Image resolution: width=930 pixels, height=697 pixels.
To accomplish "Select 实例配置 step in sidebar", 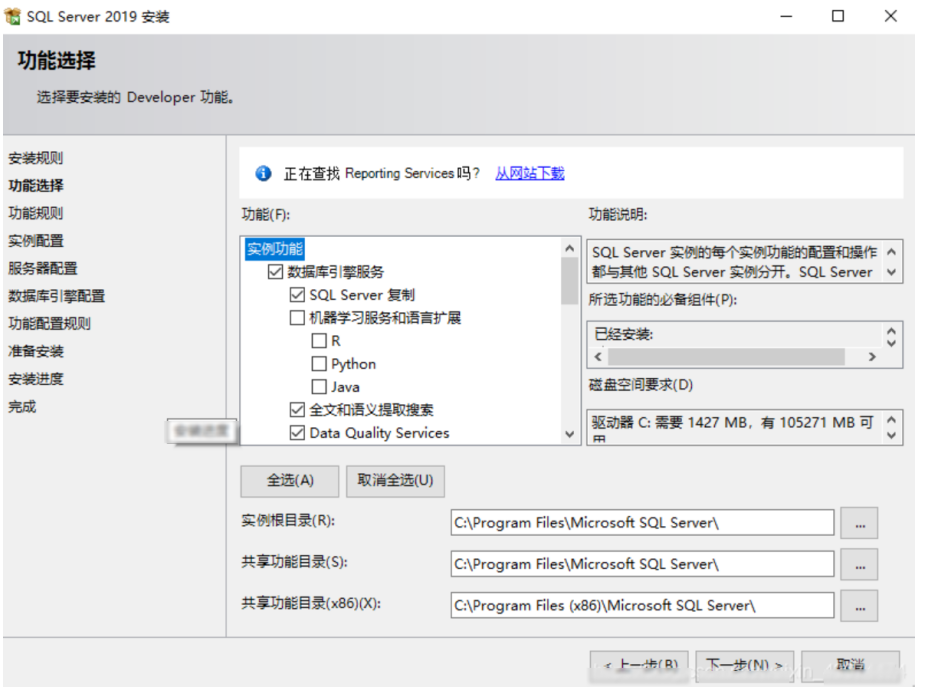I will [x=36, y=241].
